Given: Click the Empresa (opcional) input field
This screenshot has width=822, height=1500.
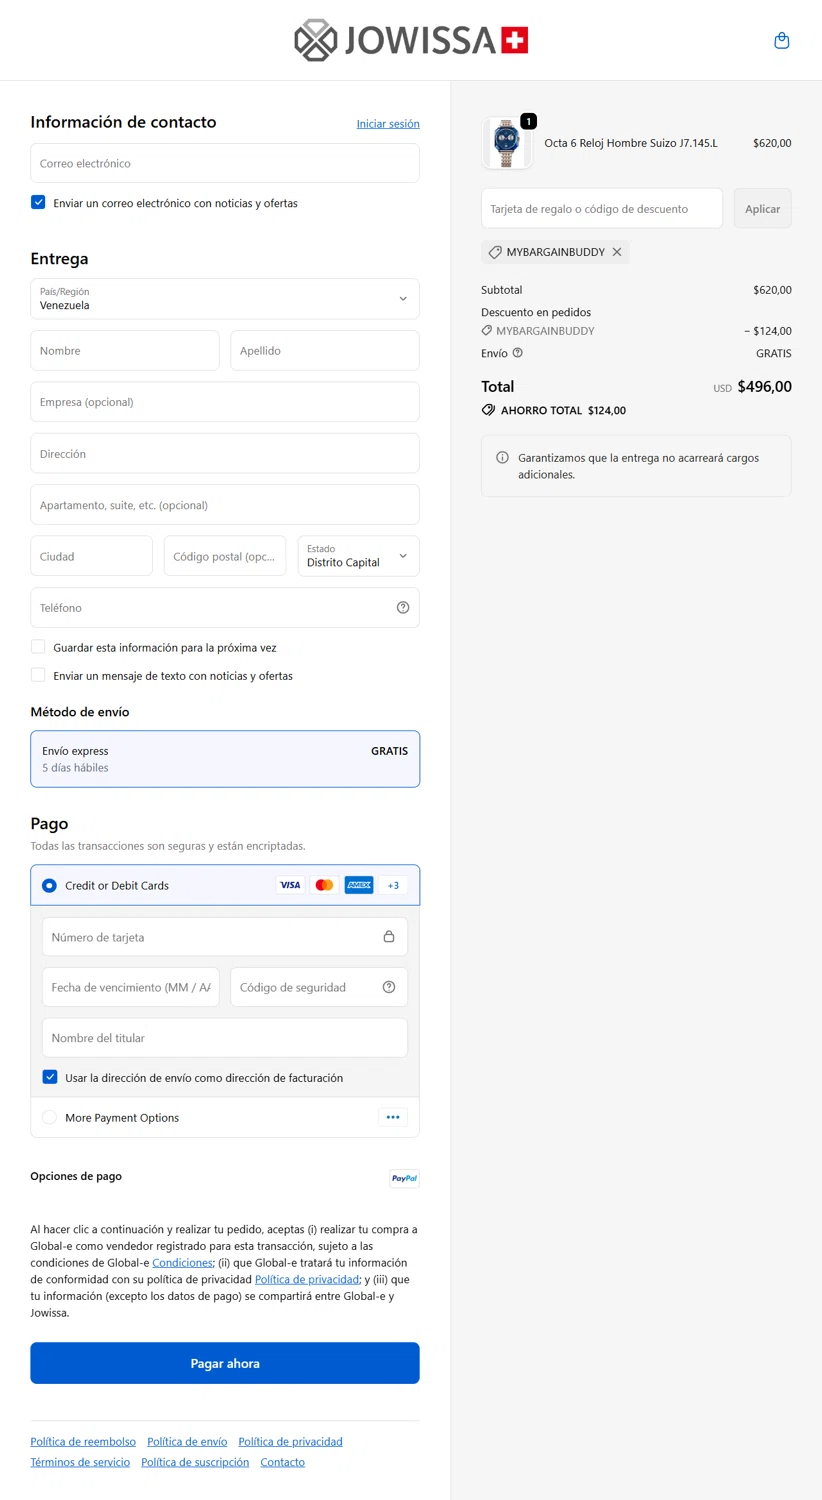Looking at the screenshot, I should click(225, 402).
